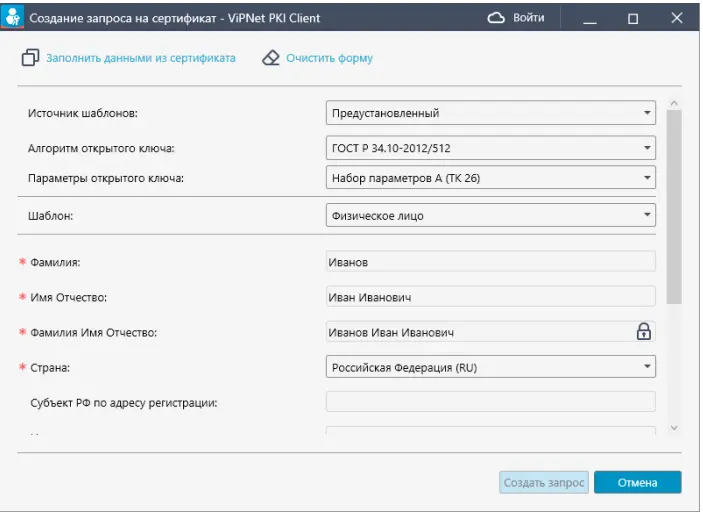The height and width of the screenshot is (516, 703).
Task: Click the Страна label text
Action: [50, 368]
